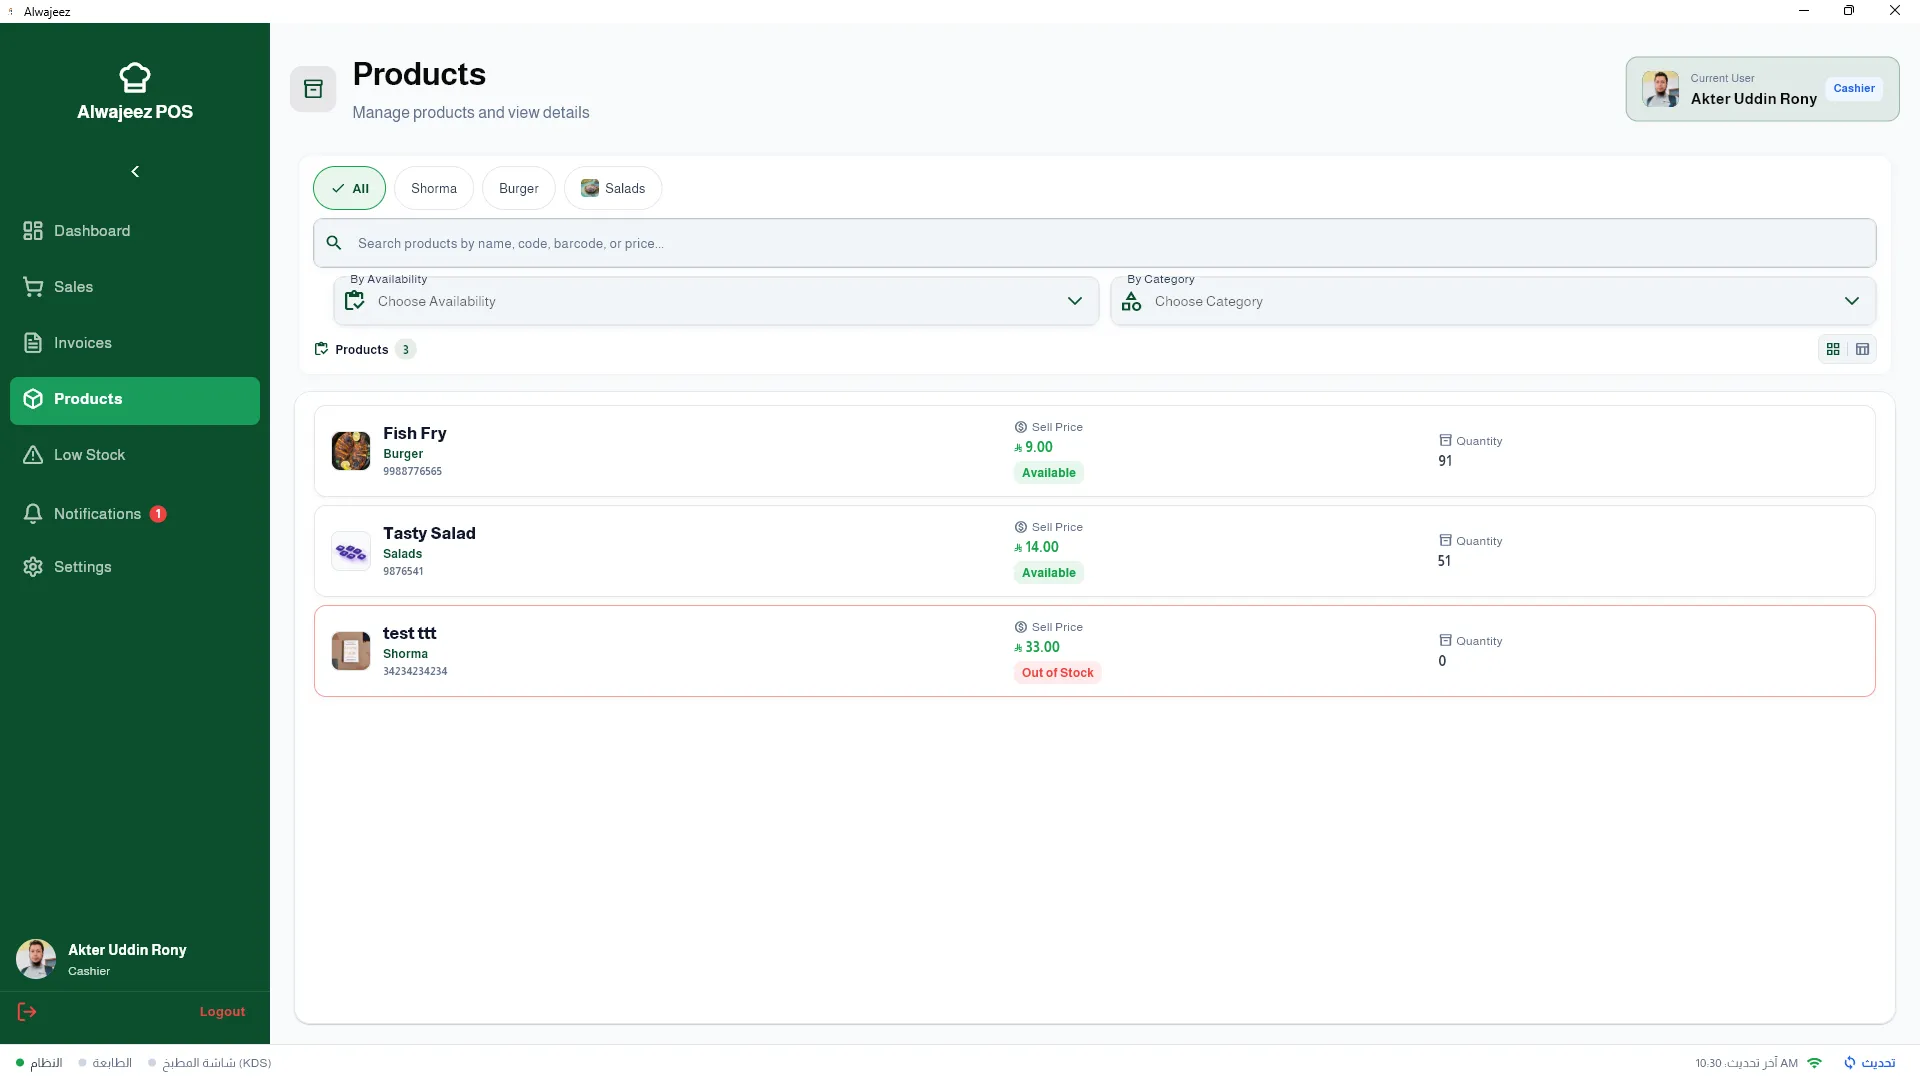Filter by the Burger category chip
Image resolution: width=1920 pixels, height=1080 pixels.
coord(519,188)
